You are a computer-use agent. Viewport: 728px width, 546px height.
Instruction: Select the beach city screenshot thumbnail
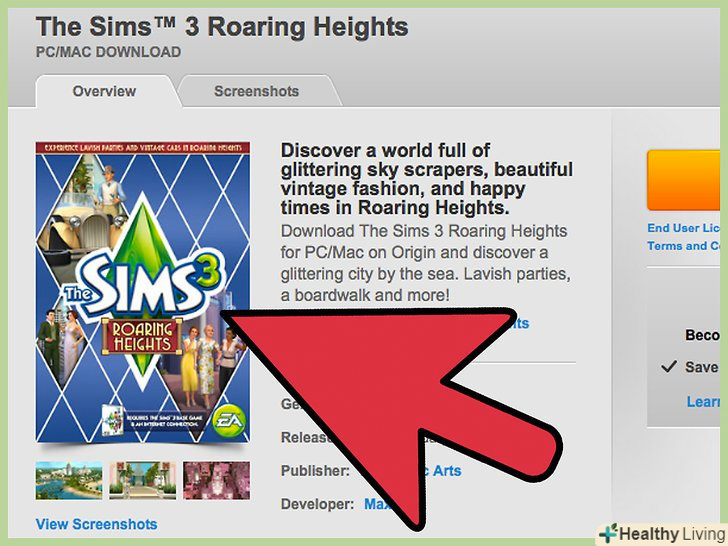pyautogui.click(x=69, y=481)
